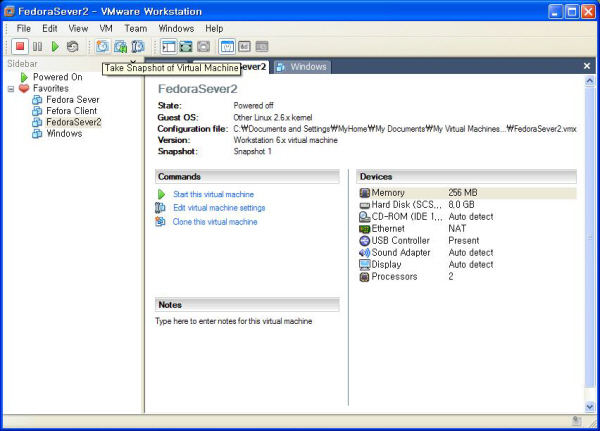Select the CD-ROM Auto detect row
The width and height of the screenshot is (600, 431).
pyautogui.click(x=468, y=217)
